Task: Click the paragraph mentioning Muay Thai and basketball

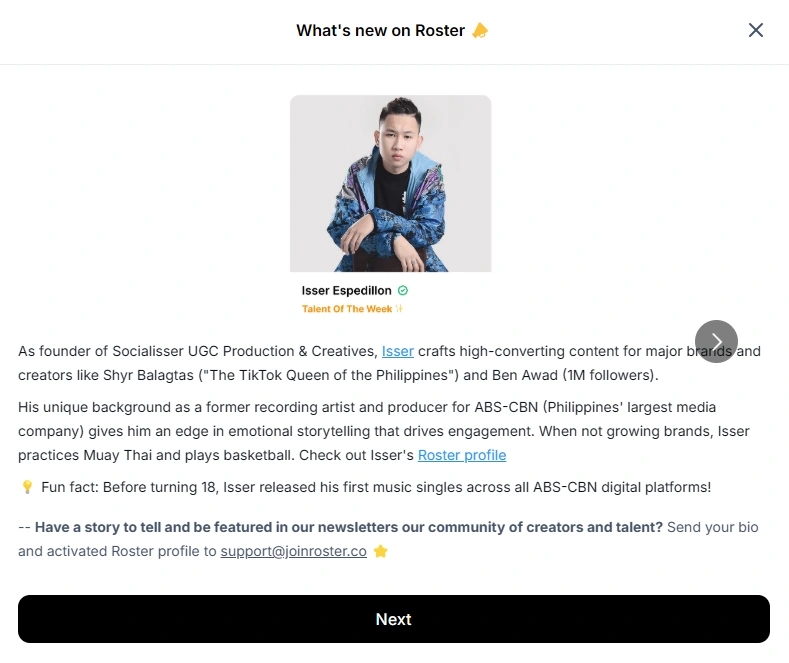Action: click(x=384, y=431)
